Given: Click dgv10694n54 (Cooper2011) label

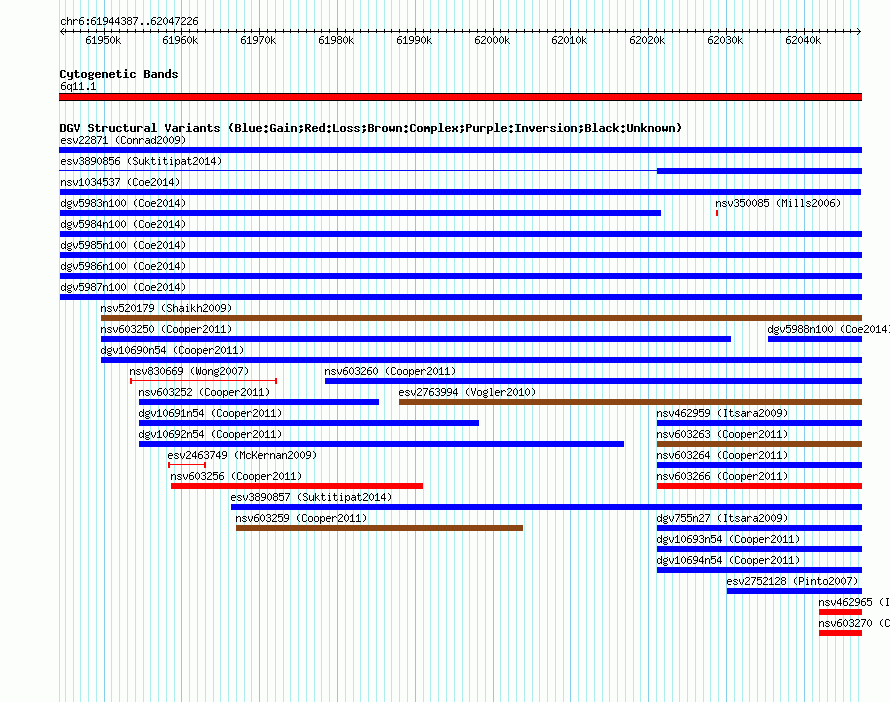Looking at the screenshot, I should coord(728,560).
